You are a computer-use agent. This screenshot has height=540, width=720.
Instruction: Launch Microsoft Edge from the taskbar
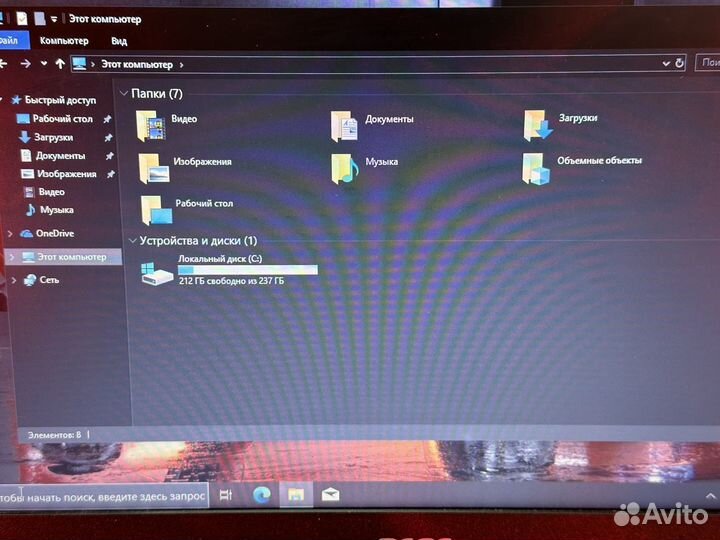pyautogui.click(x=262, y=494)
